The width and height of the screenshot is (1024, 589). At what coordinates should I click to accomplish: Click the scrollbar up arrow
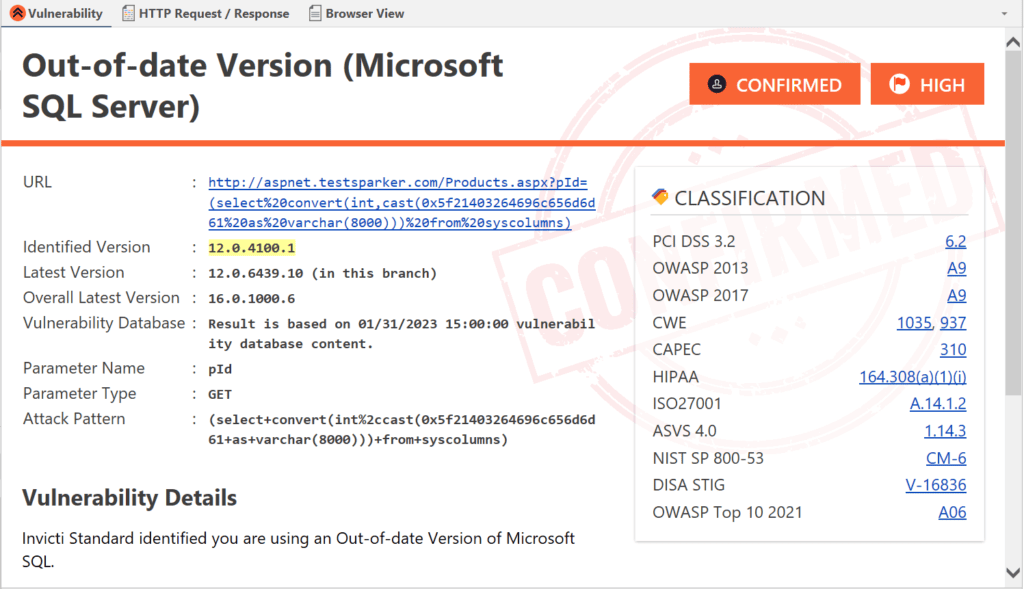tap(1013, 38)
